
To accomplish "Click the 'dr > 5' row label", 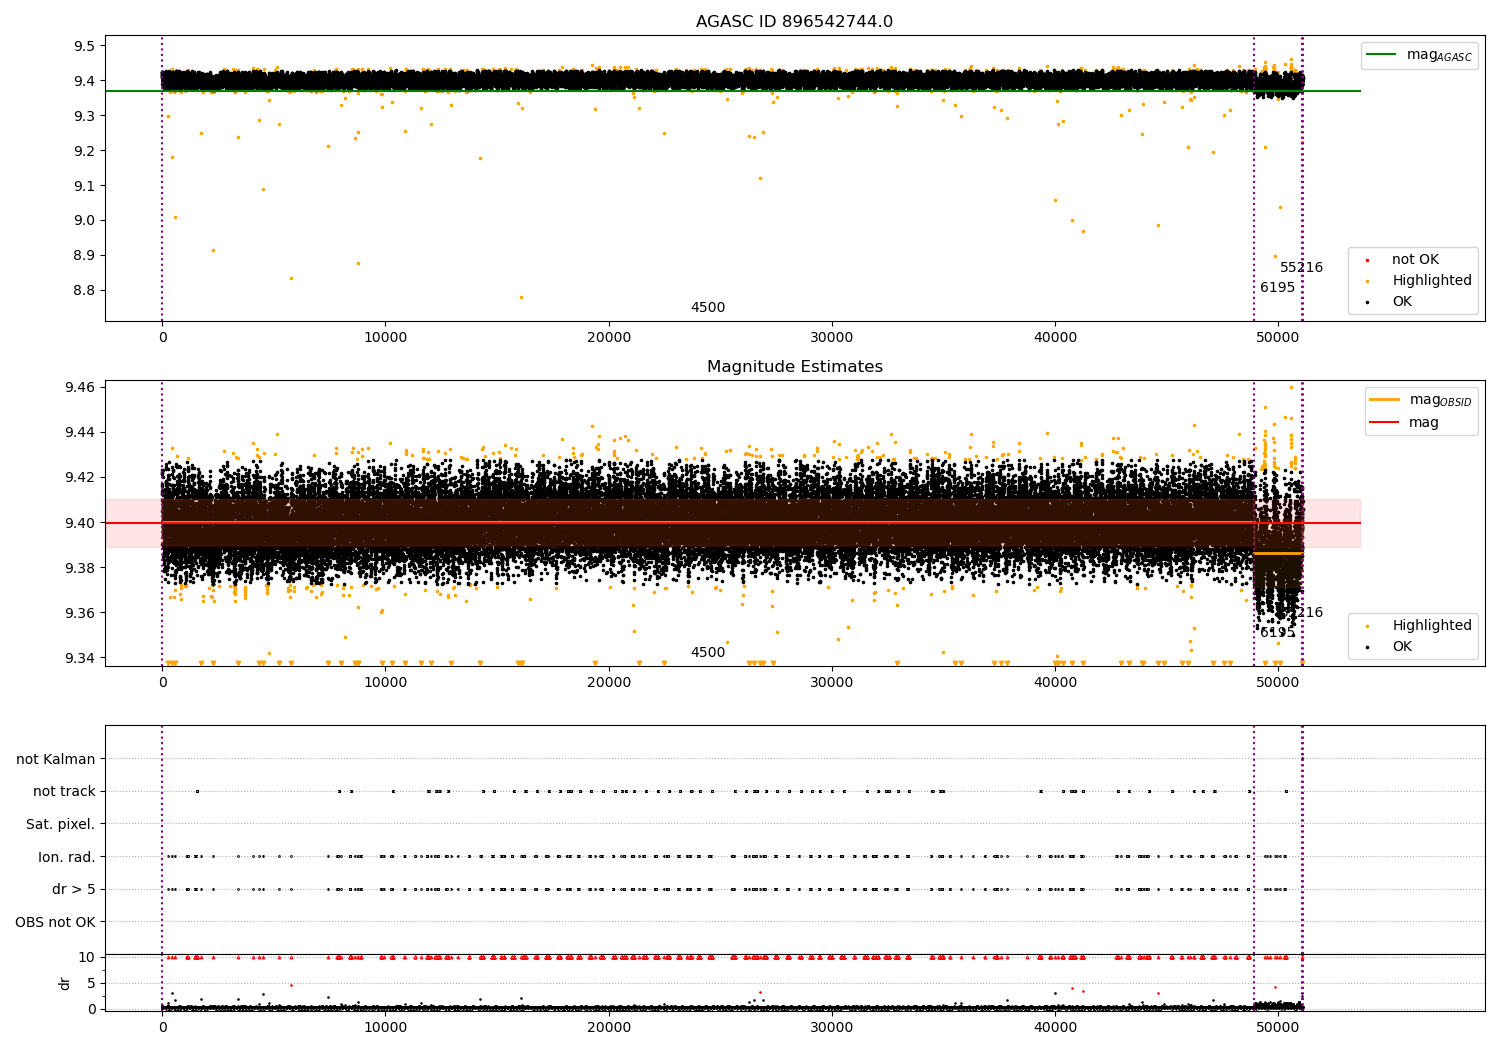I will 73,890.
